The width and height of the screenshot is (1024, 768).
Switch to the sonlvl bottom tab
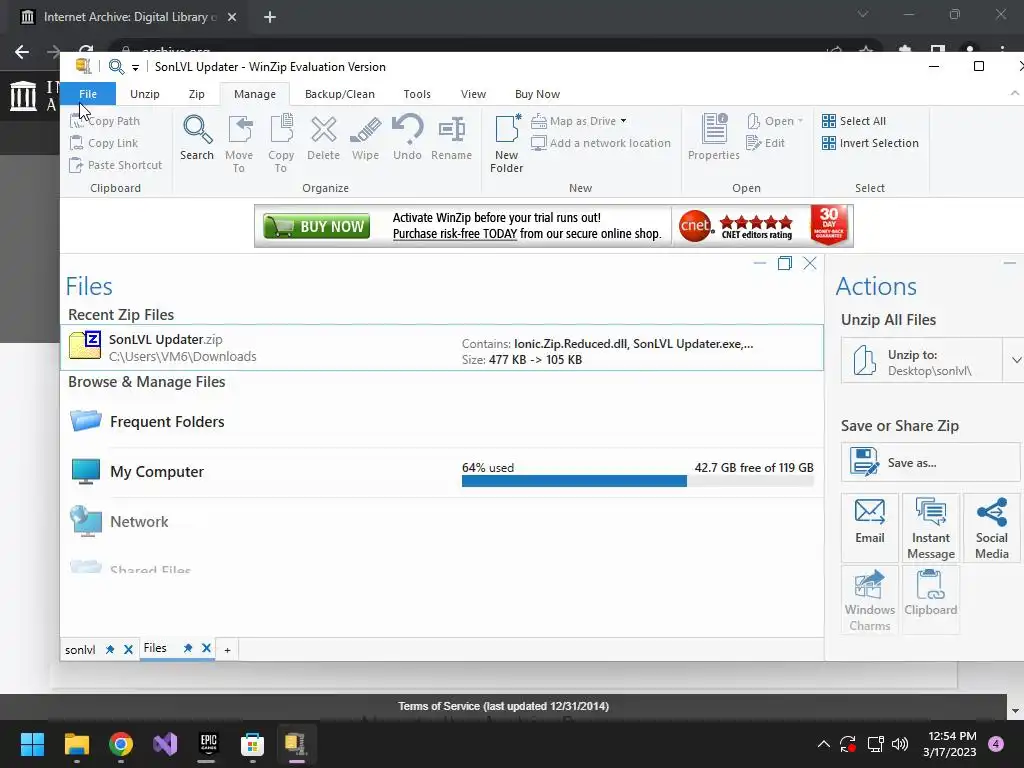tap(80, 650)
